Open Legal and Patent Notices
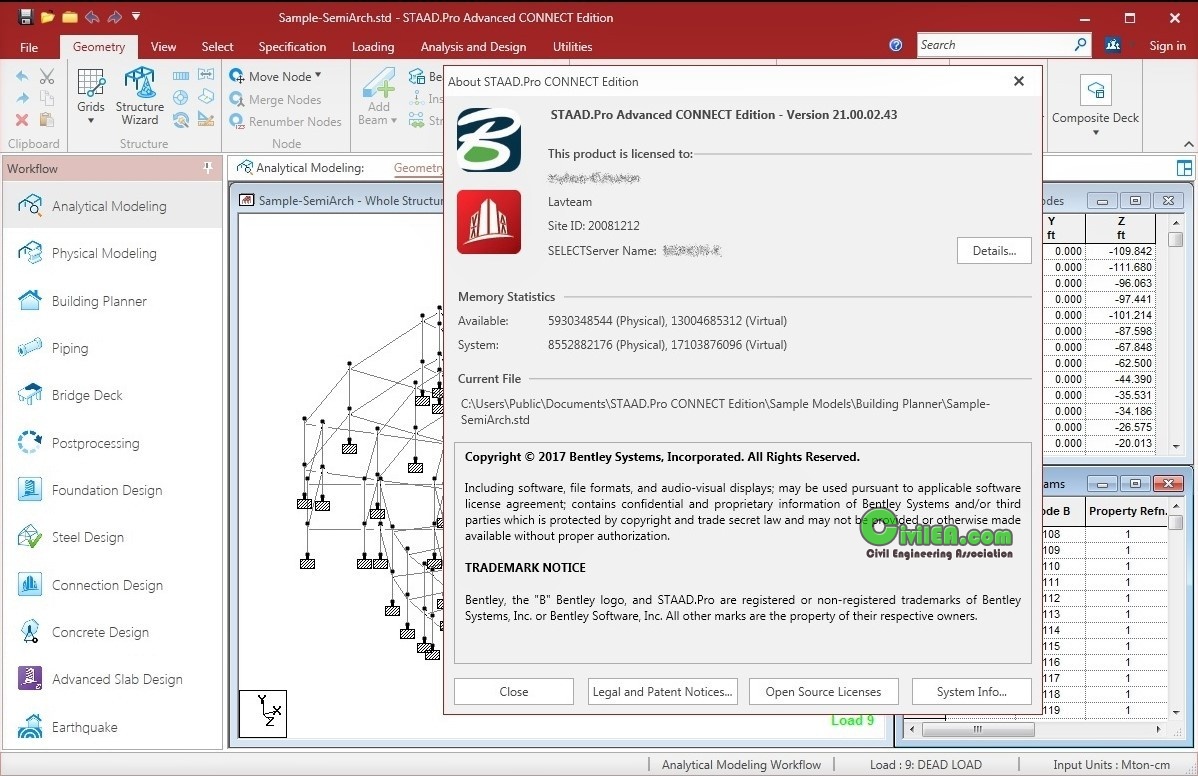 tap(662, 691)
